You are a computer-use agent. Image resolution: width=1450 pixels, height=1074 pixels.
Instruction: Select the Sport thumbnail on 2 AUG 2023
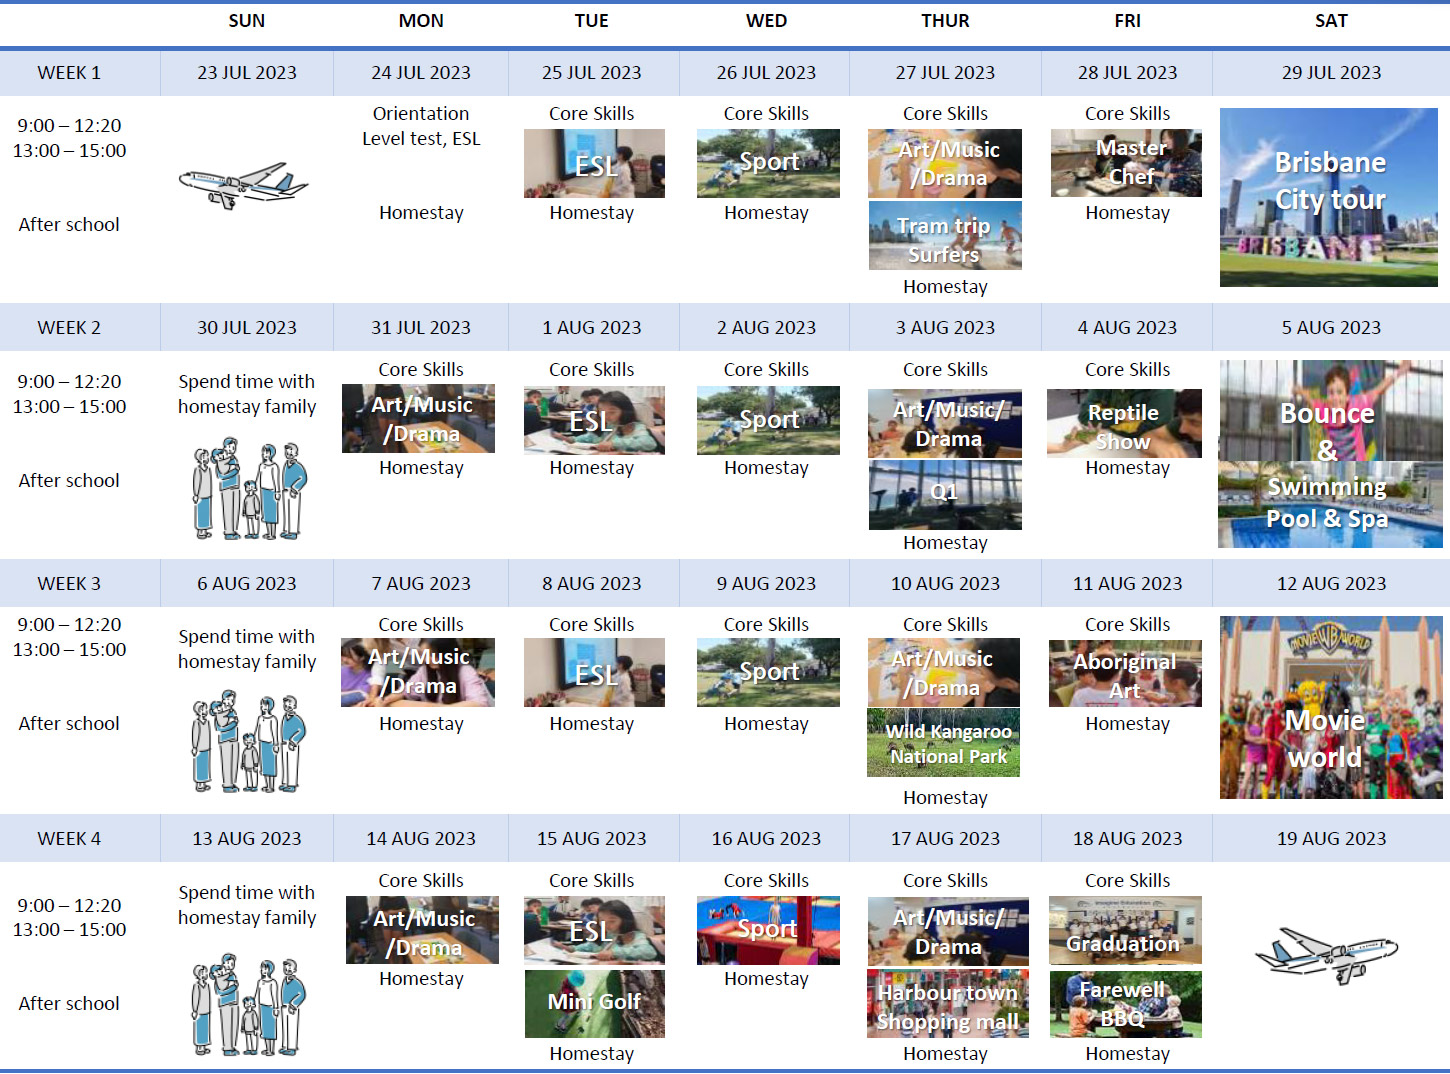coord(768,420)
